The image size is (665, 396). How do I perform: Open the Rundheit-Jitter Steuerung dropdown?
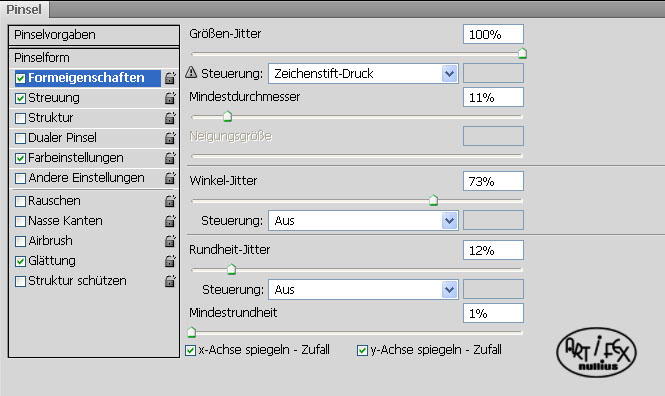[x=363, y=290]
